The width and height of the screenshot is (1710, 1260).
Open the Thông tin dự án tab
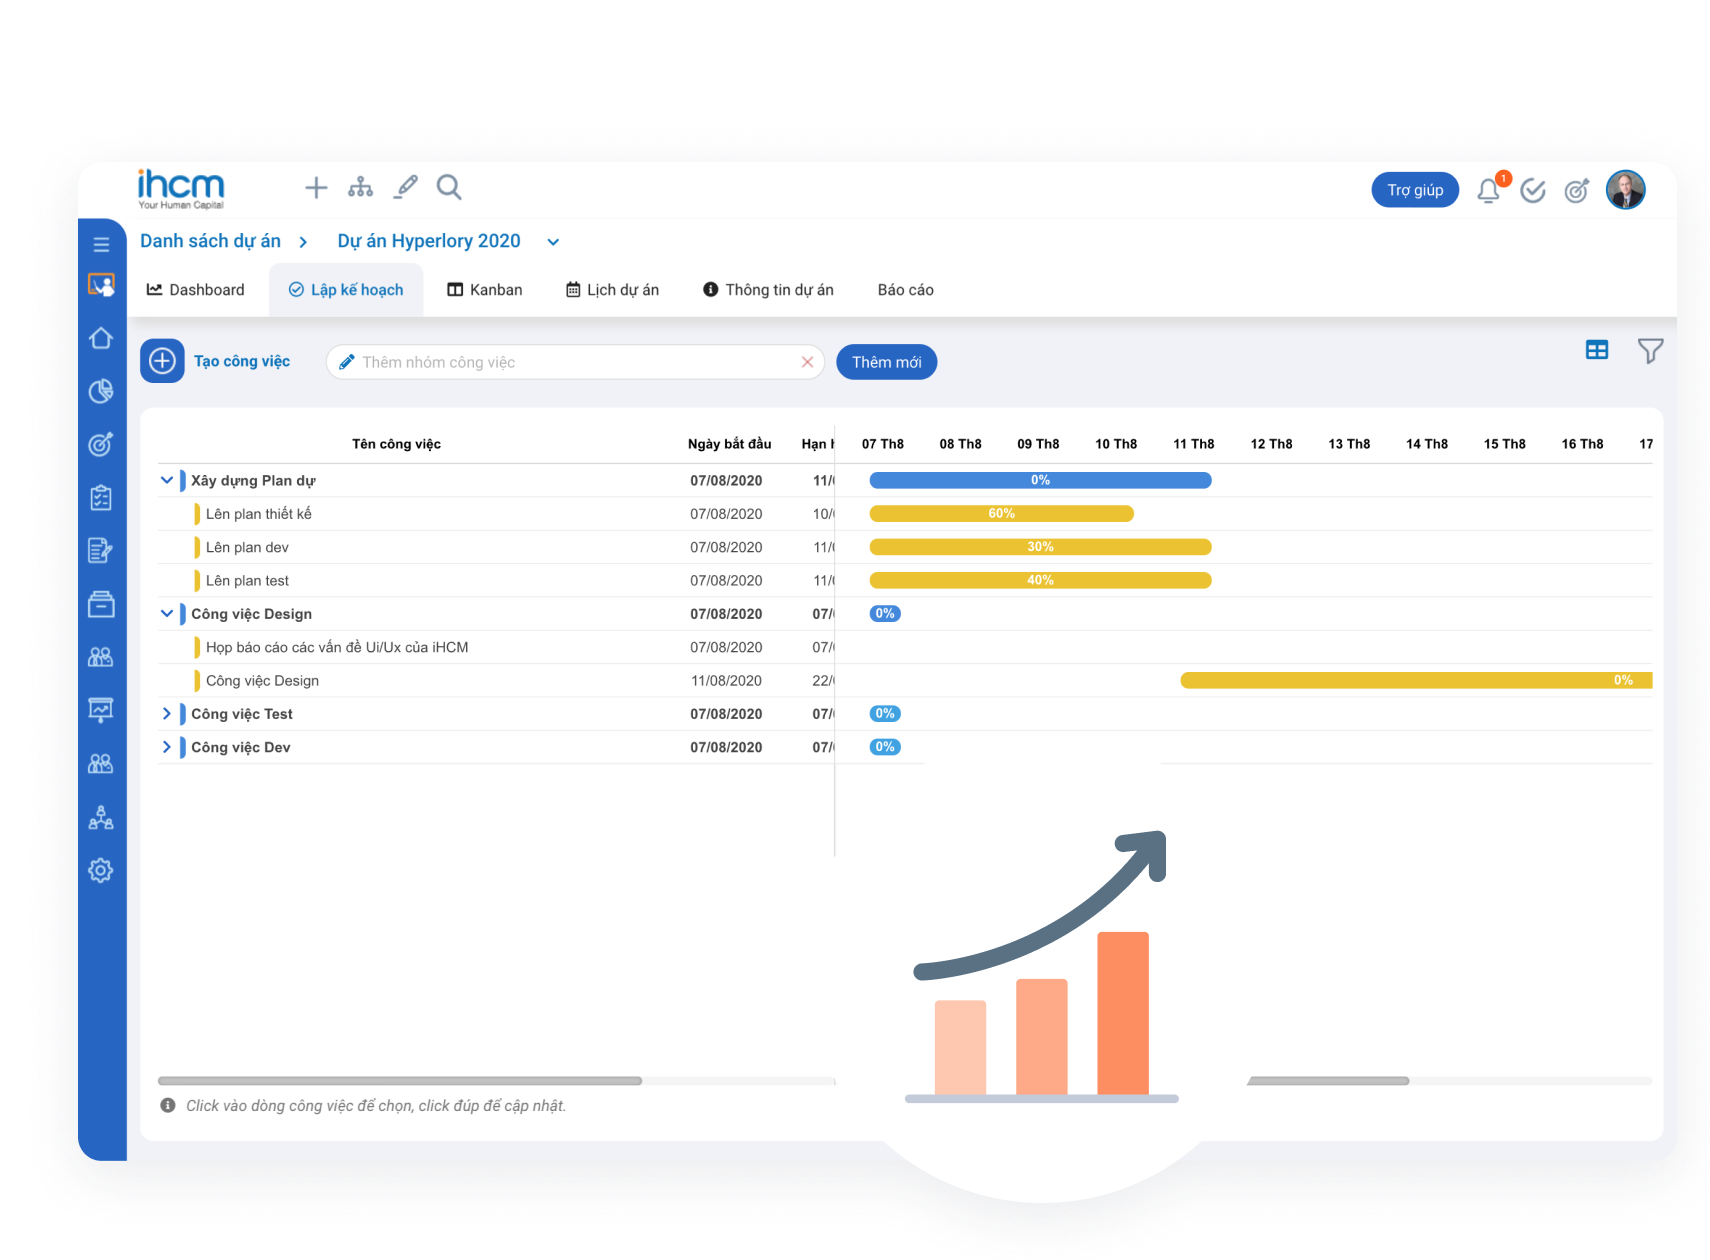point(768,290)
